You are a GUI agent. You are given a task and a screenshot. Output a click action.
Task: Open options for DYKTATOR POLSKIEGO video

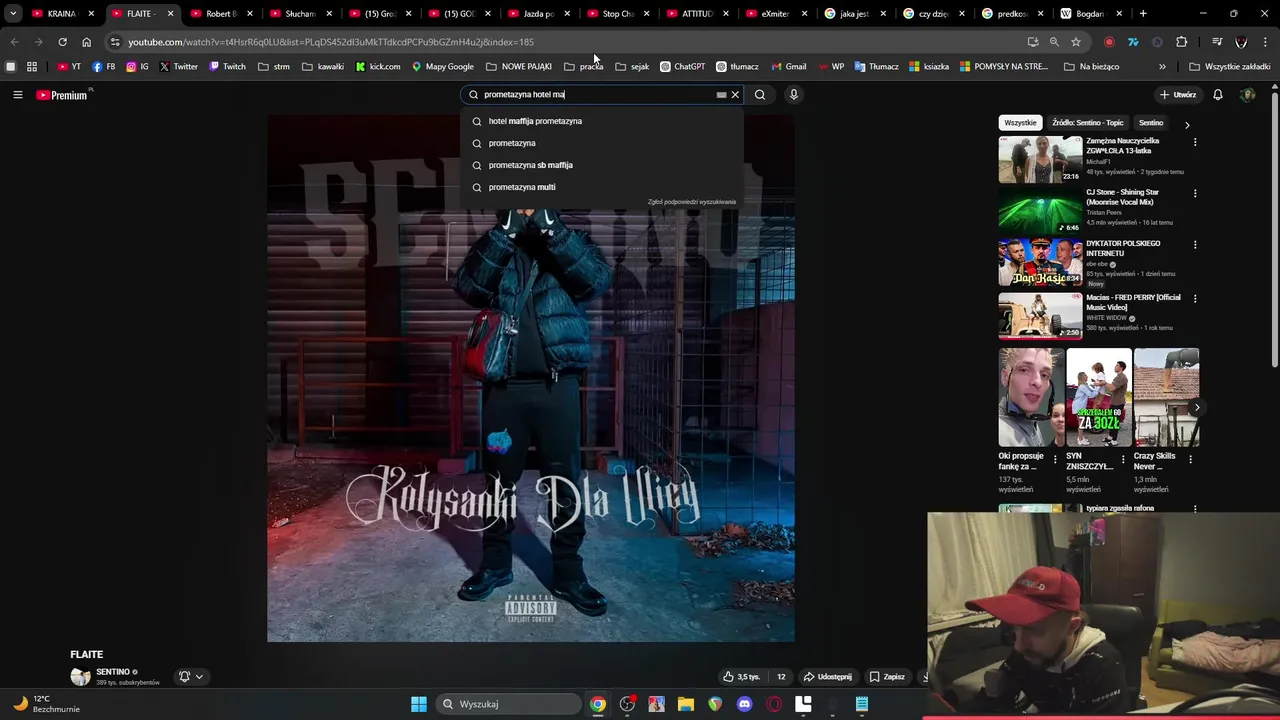pyautogui.click(x=1195, y=244)
